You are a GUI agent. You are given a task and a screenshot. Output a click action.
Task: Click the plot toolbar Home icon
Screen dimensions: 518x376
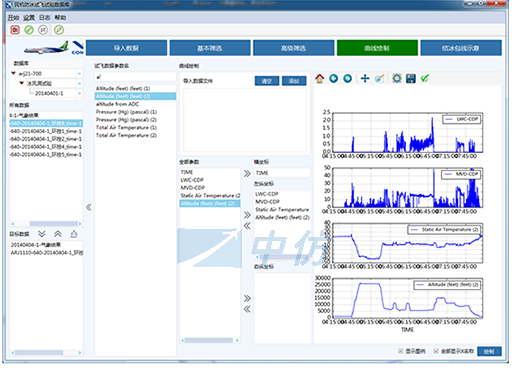pos(320,79)
